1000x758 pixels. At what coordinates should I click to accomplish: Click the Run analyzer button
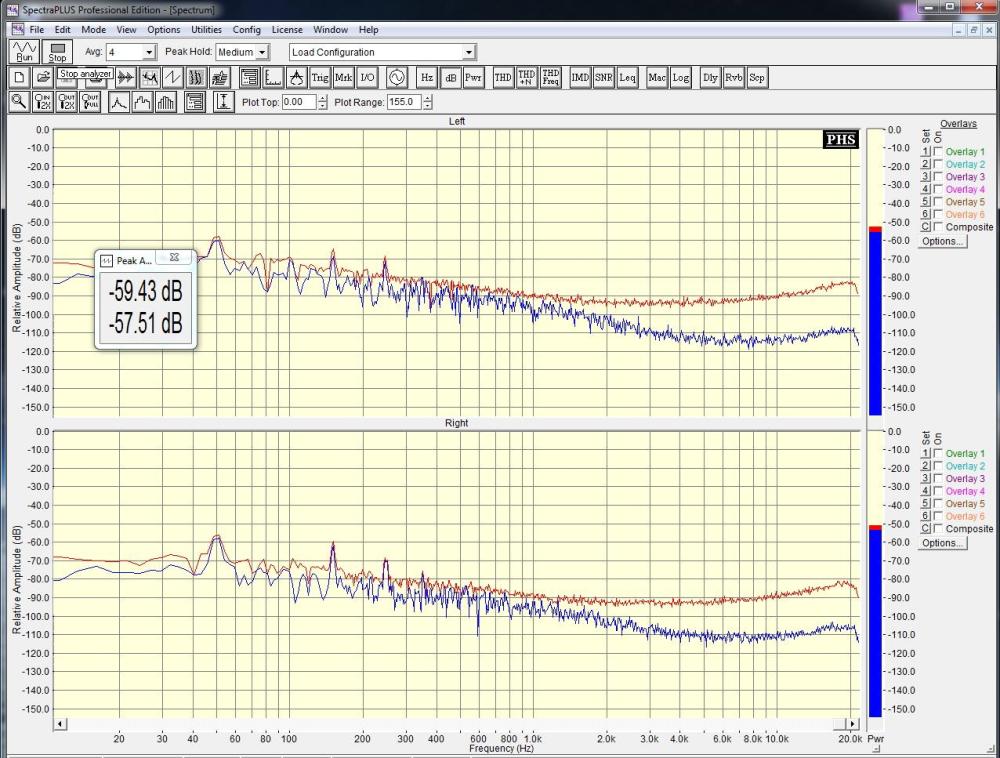click(24, 52)
